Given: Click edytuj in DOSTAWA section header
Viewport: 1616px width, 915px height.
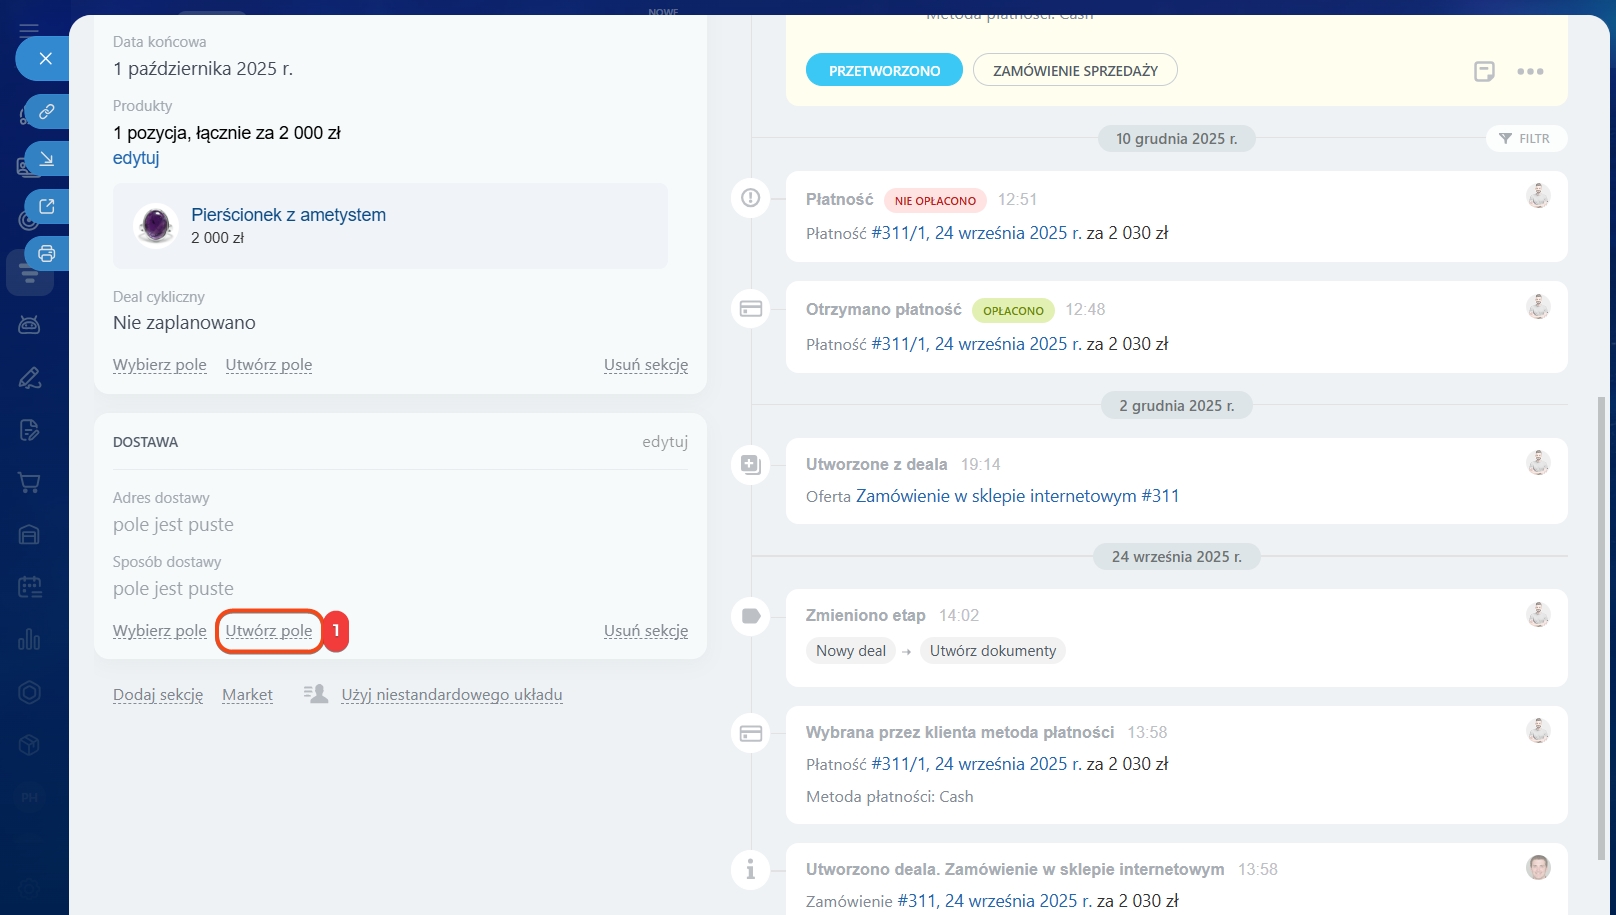Looking at the screenshot, I should 665,442.
